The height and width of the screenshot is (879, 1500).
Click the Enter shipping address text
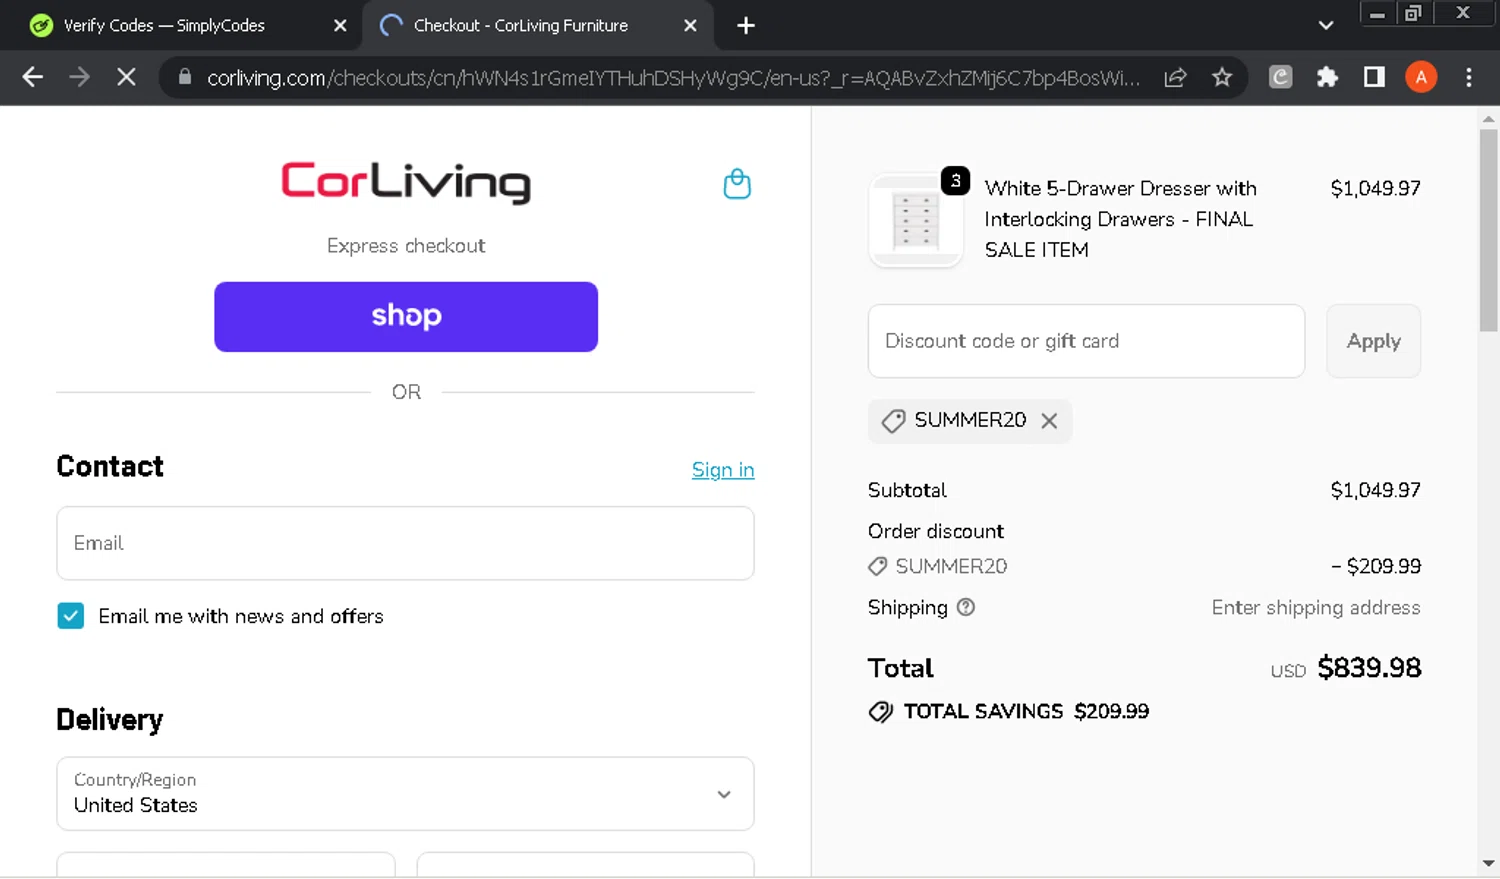[1316, 608]
